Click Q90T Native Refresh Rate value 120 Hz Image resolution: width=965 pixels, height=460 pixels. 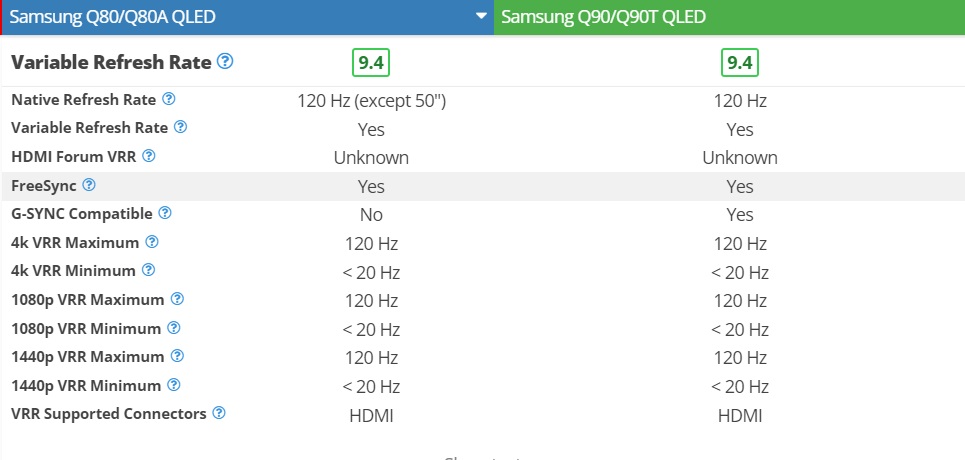(x=740, y=101)
